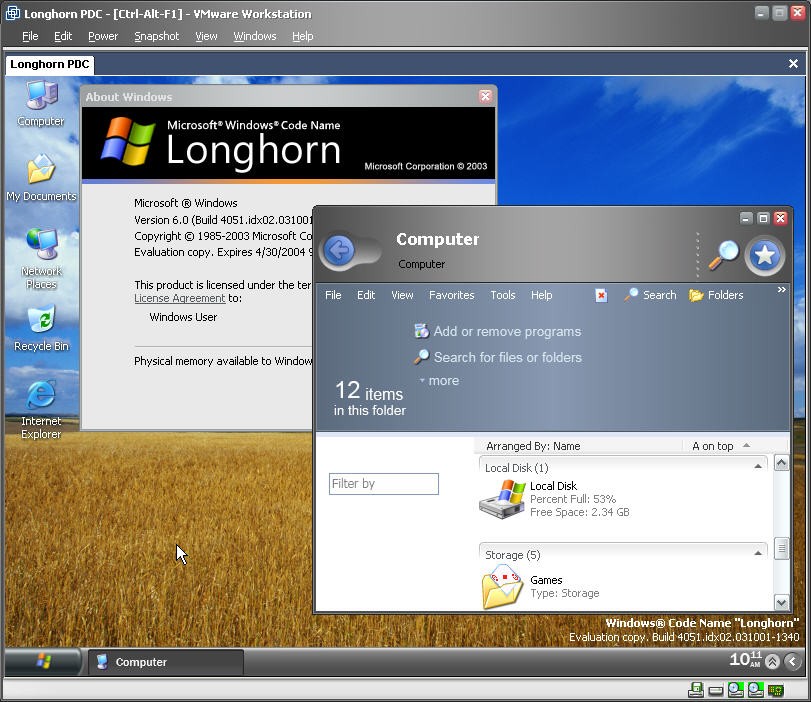Click 'Add or remove programs' task link

click(506, 331)
